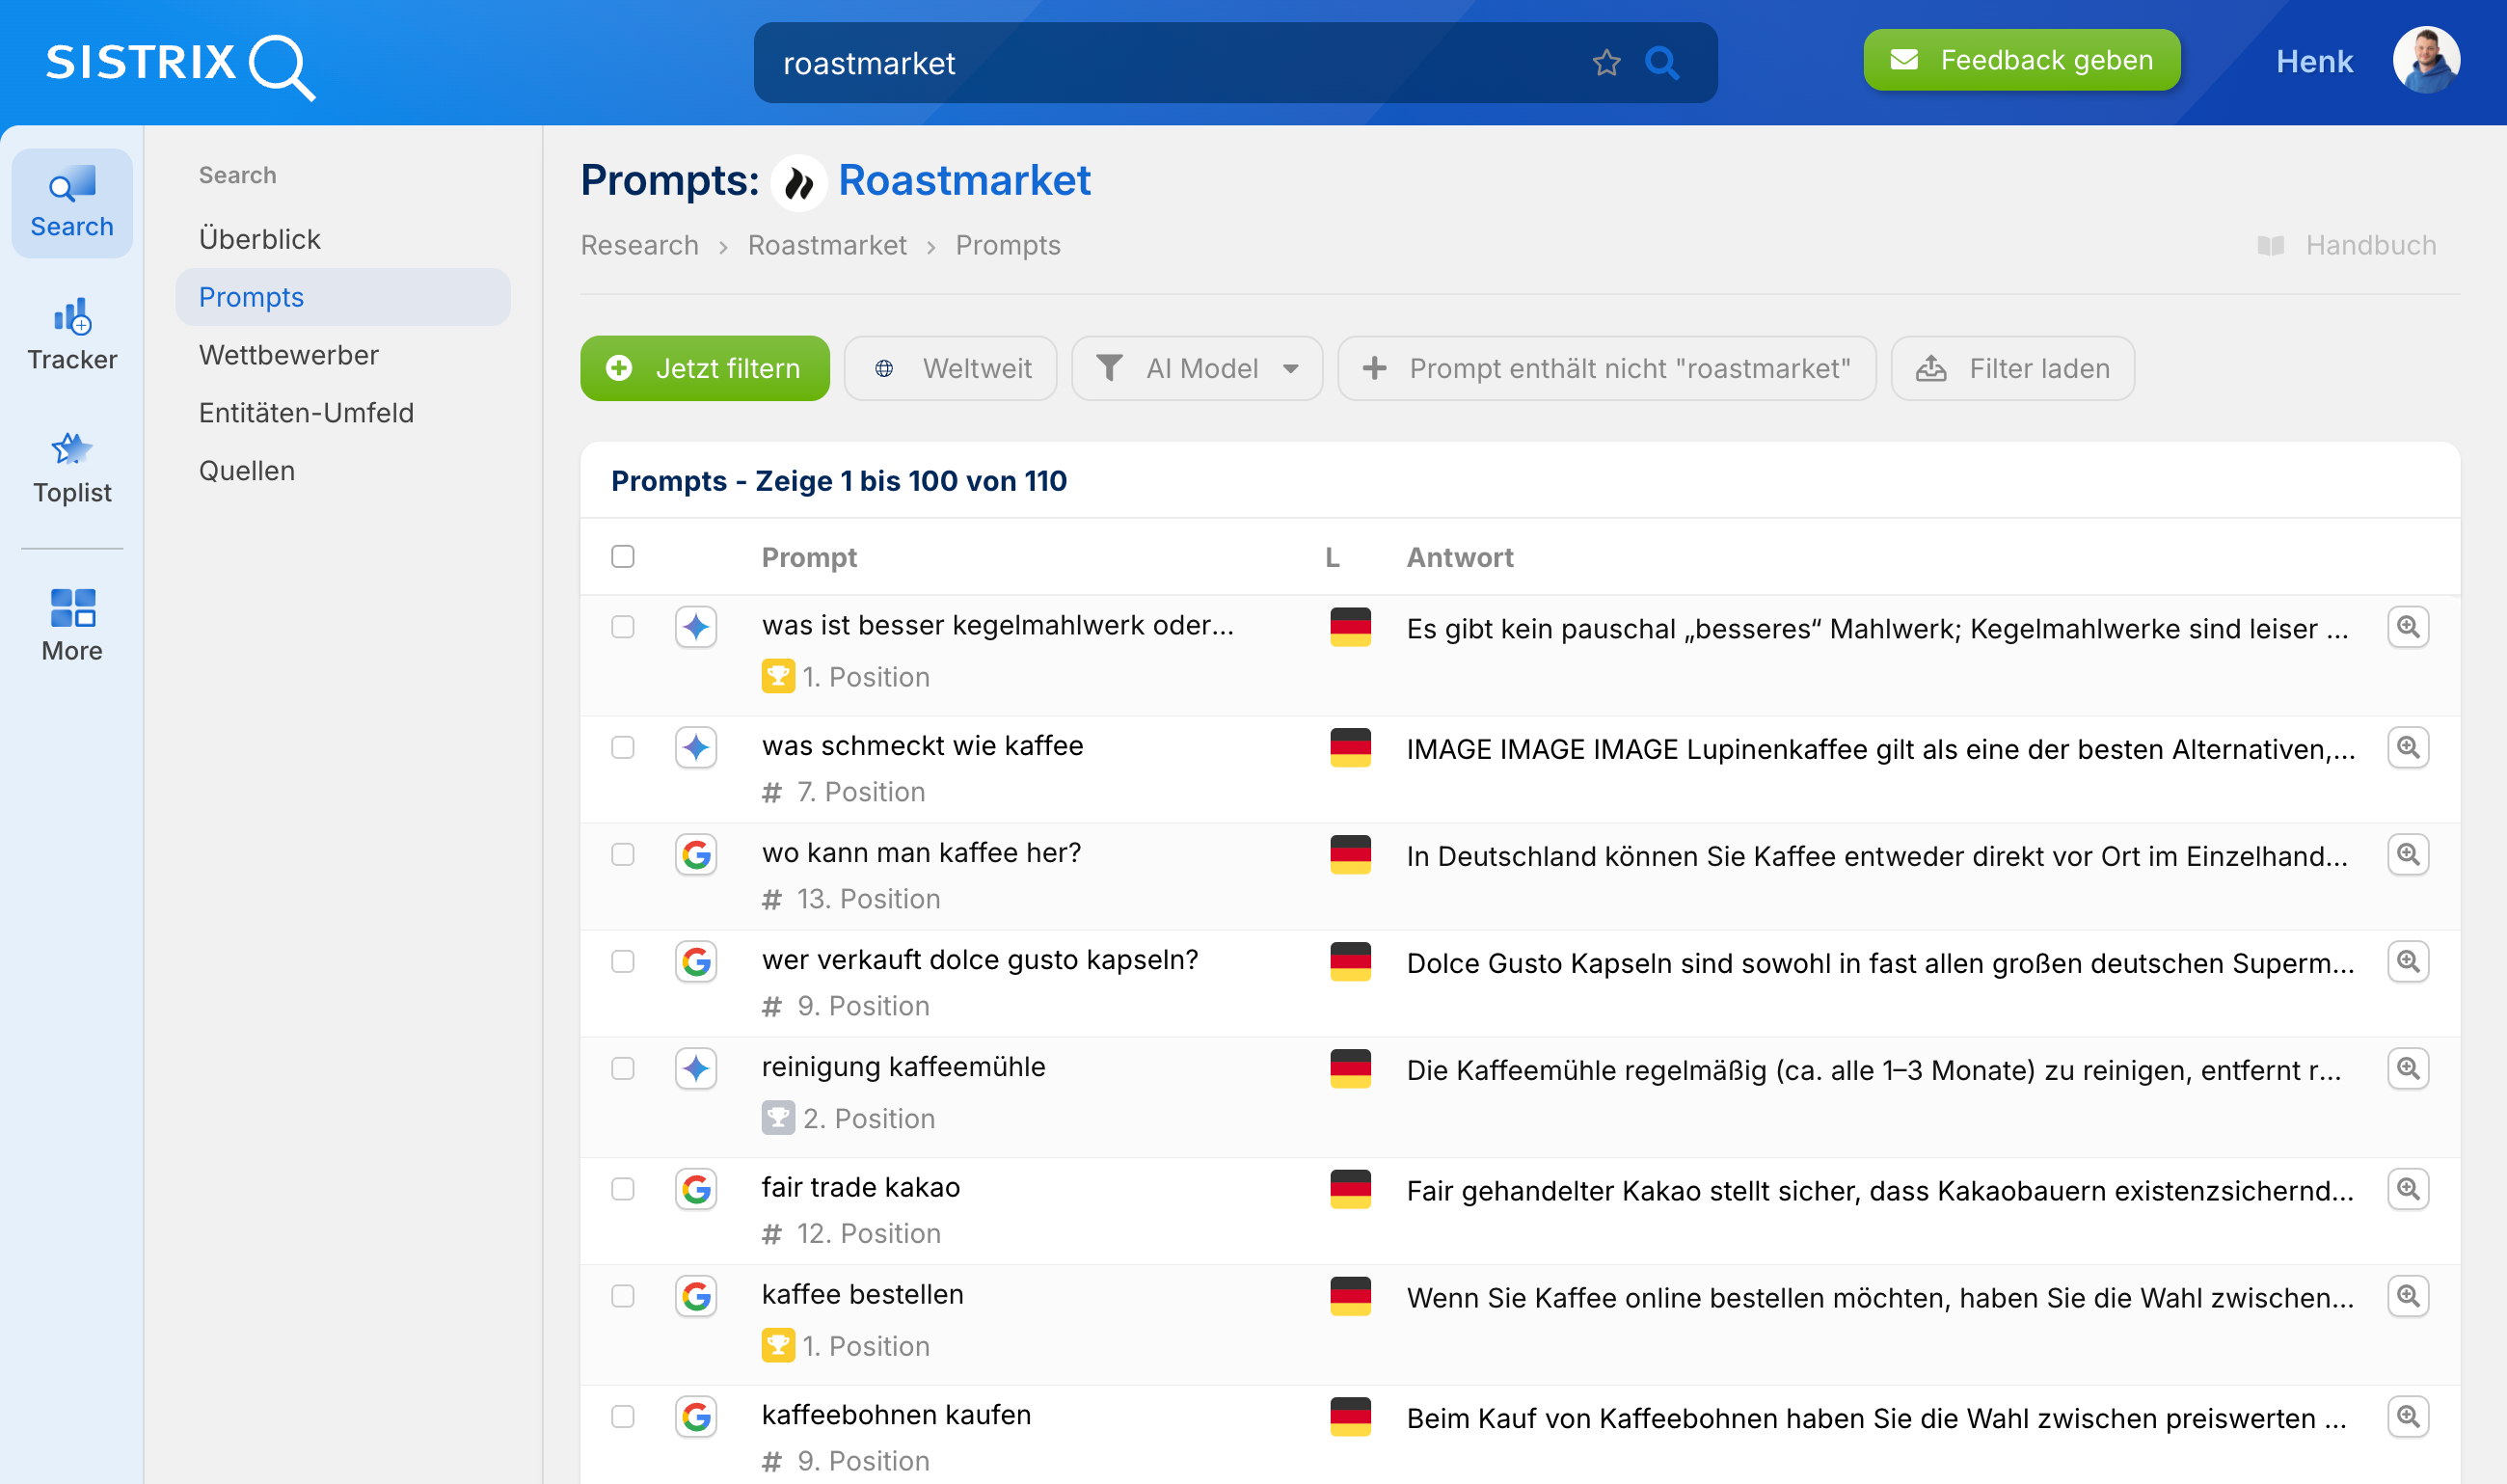Click the More icon in the sidebar
Viewport: 2507px width, 1484px height.
point(71,623)
